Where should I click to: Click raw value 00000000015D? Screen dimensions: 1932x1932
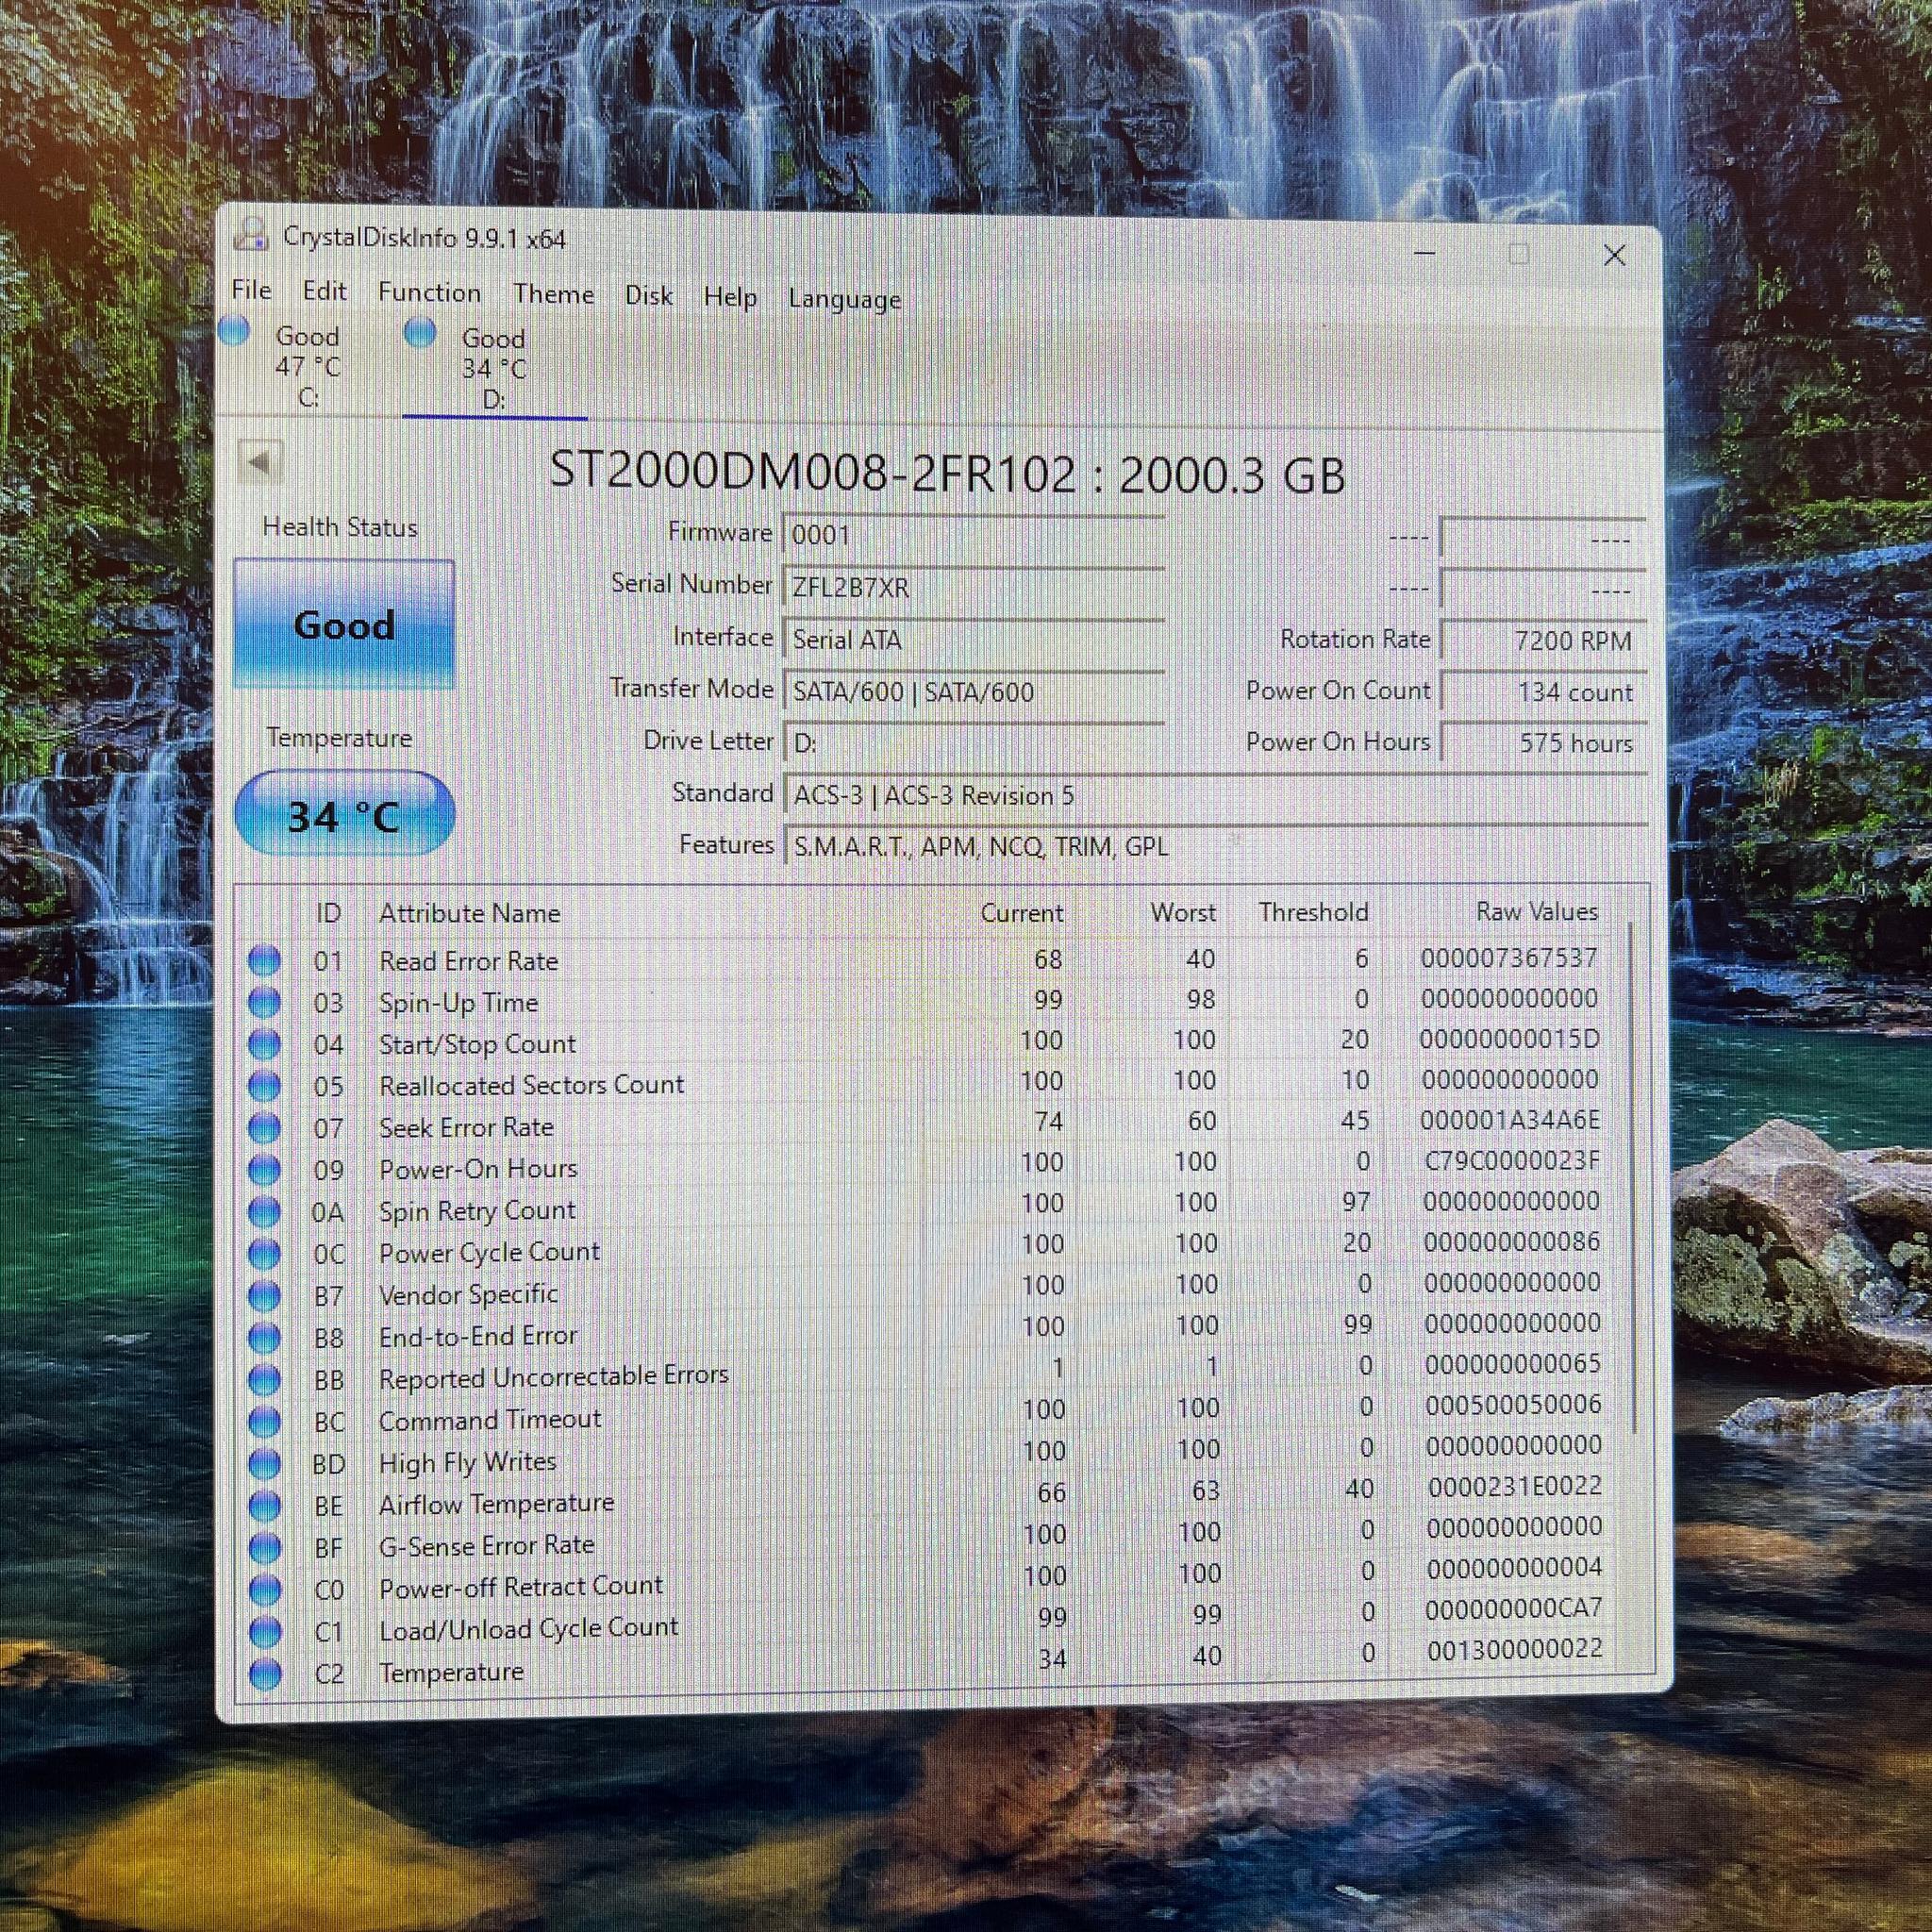(1509, 1039)
